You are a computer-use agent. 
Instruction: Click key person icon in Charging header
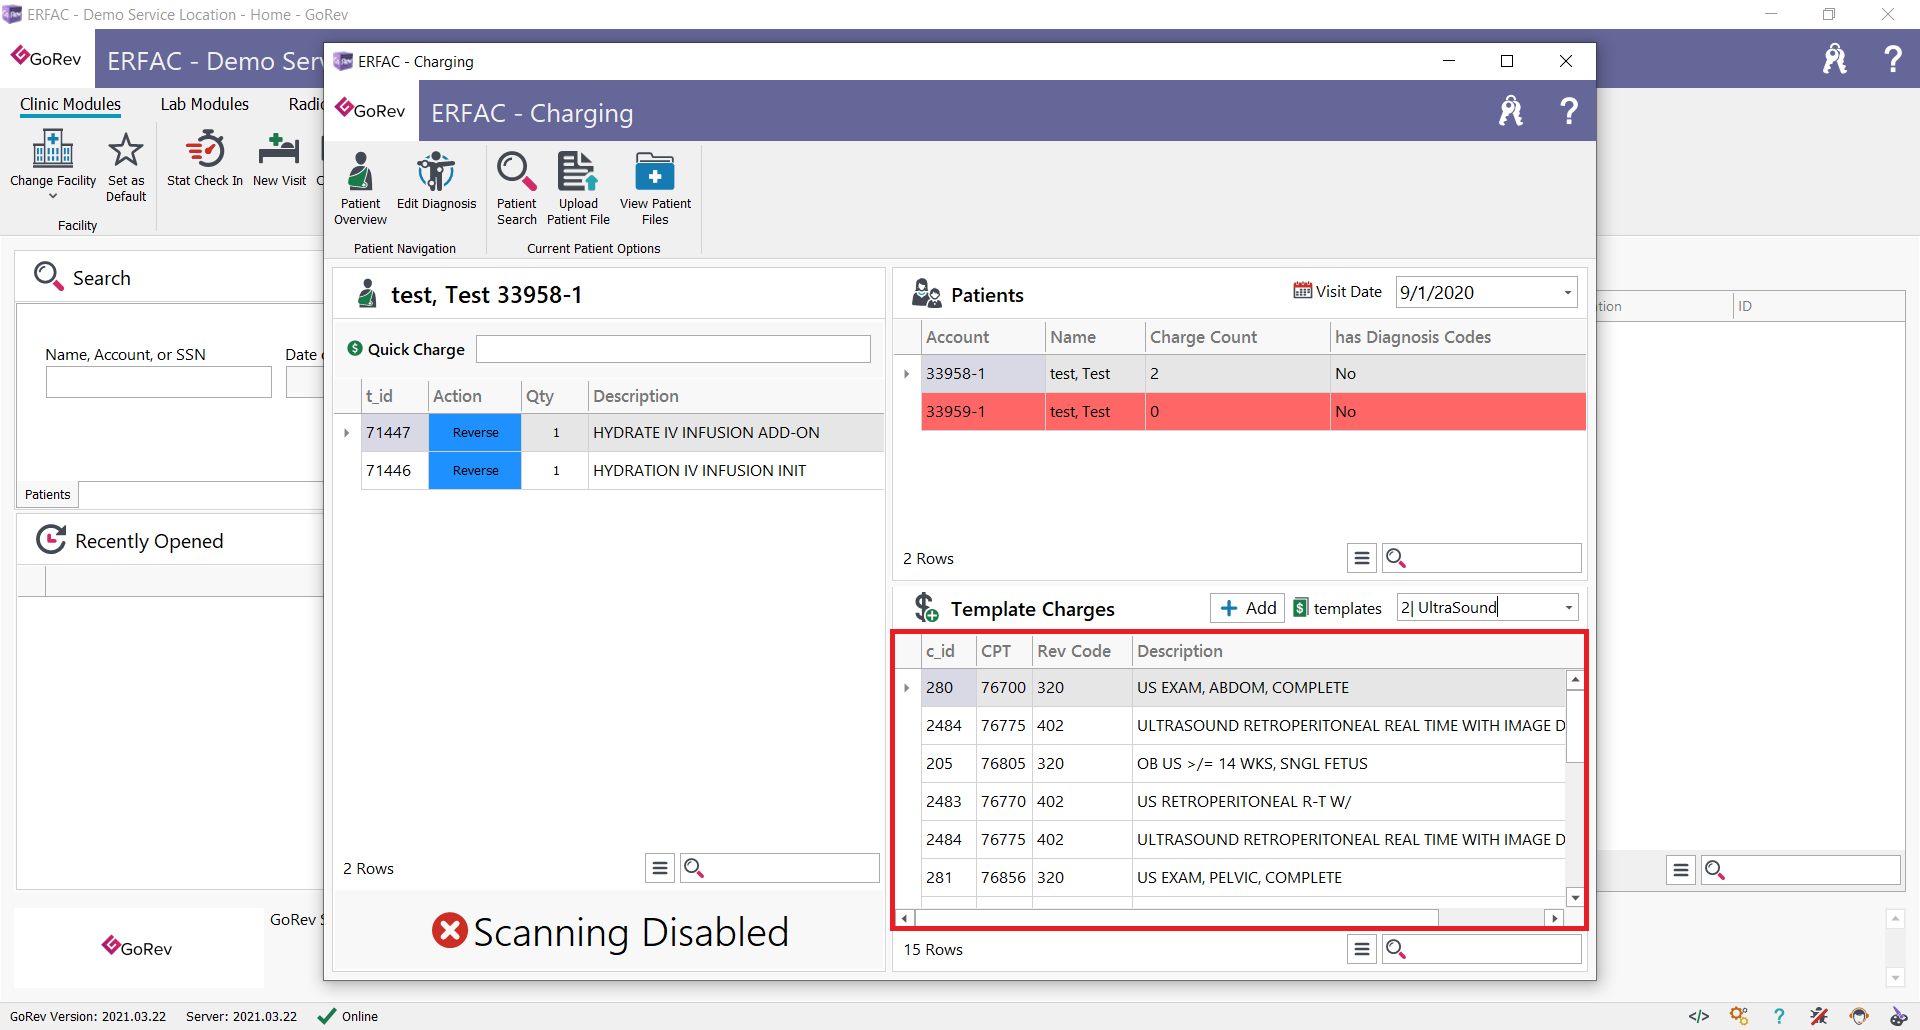pos(1511,111)
